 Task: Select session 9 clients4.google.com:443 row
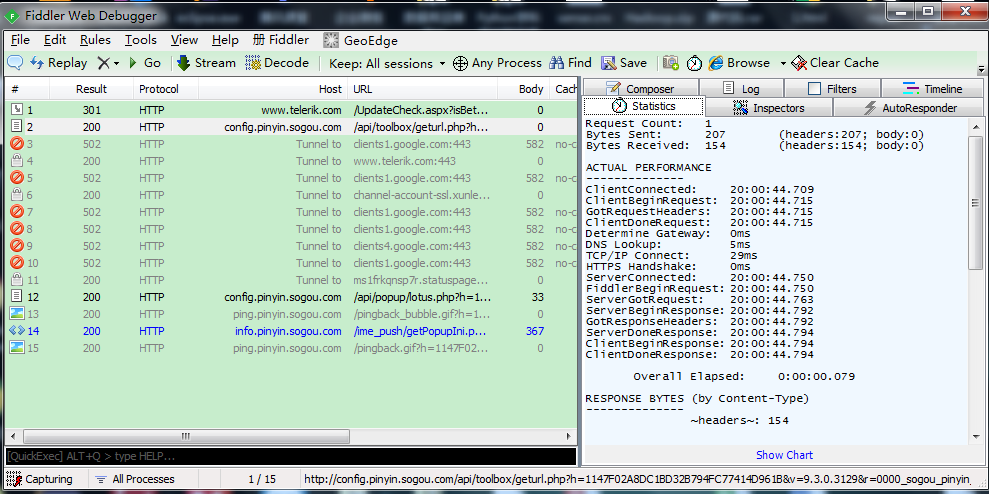click(x=291, y=245)
